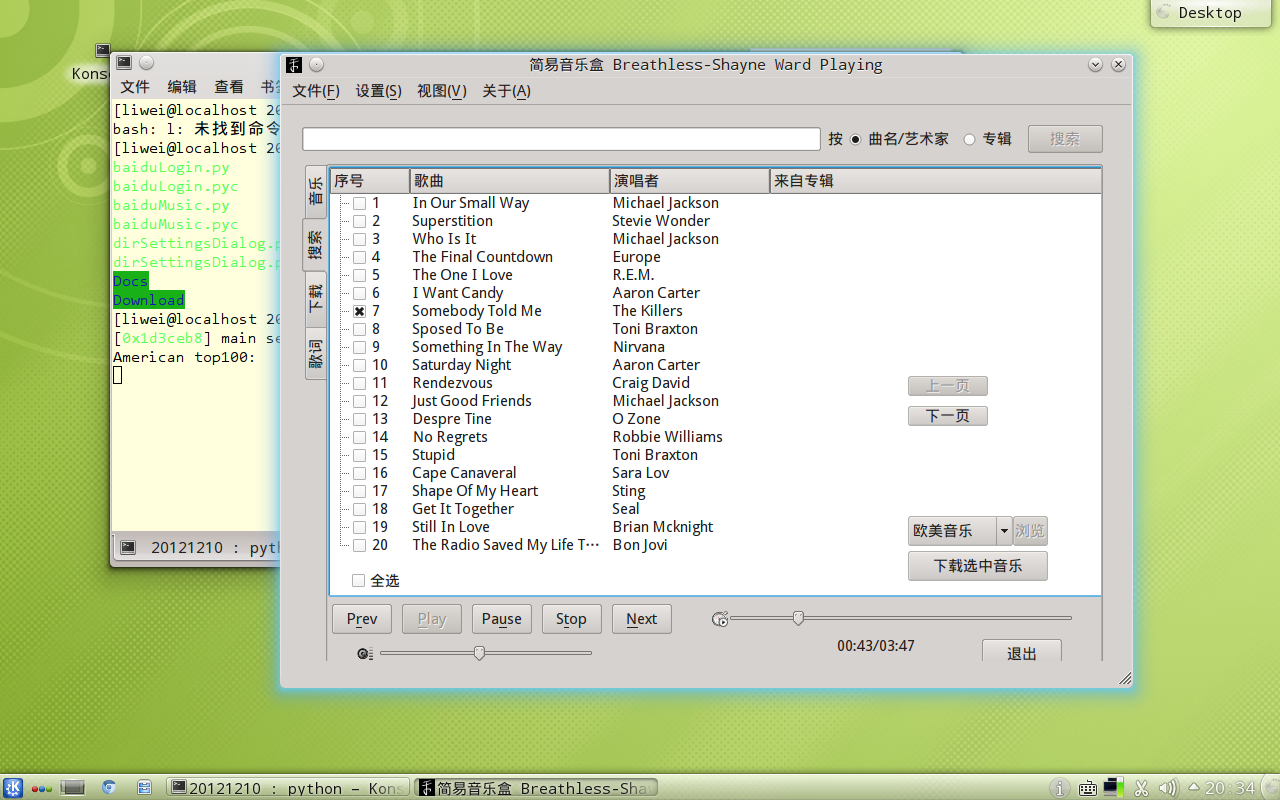
Task: Click the Desktop widget toolbox button
Action: click(x=1210, y=13)
